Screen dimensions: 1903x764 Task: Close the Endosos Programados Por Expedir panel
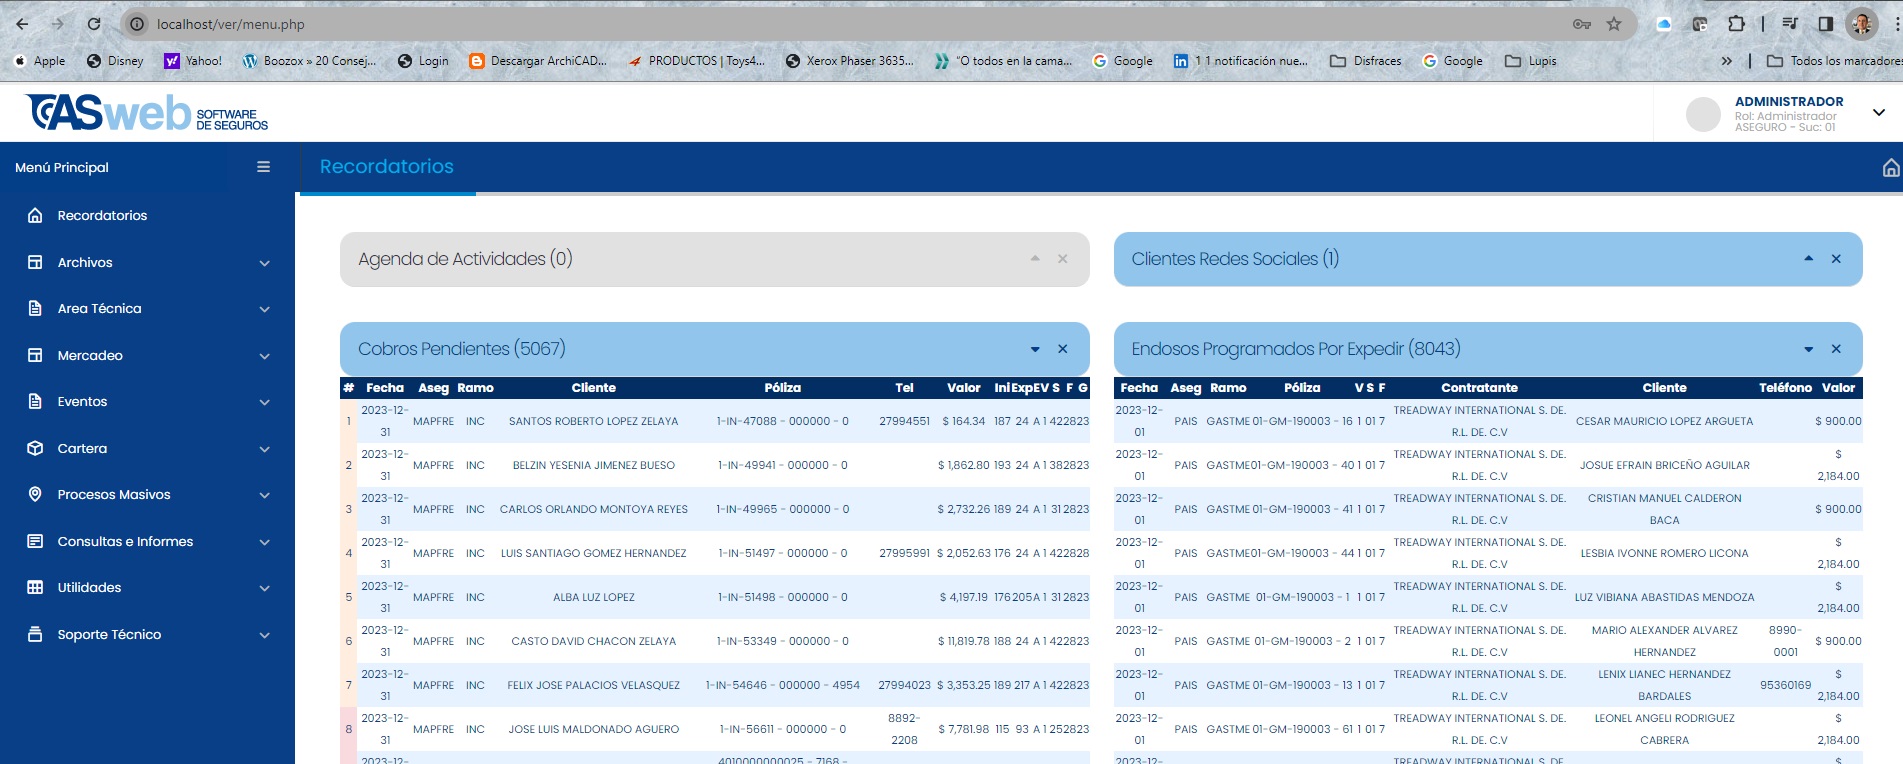tap(1836, 349)
